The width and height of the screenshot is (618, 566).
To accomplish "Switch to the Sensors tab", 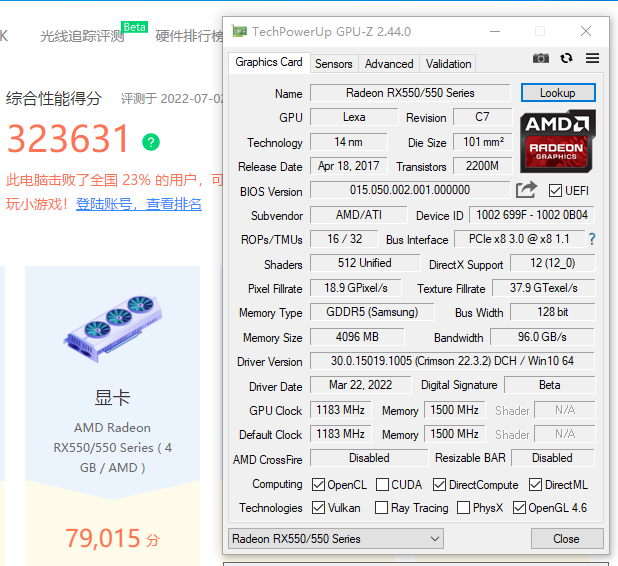I will 334,64.
